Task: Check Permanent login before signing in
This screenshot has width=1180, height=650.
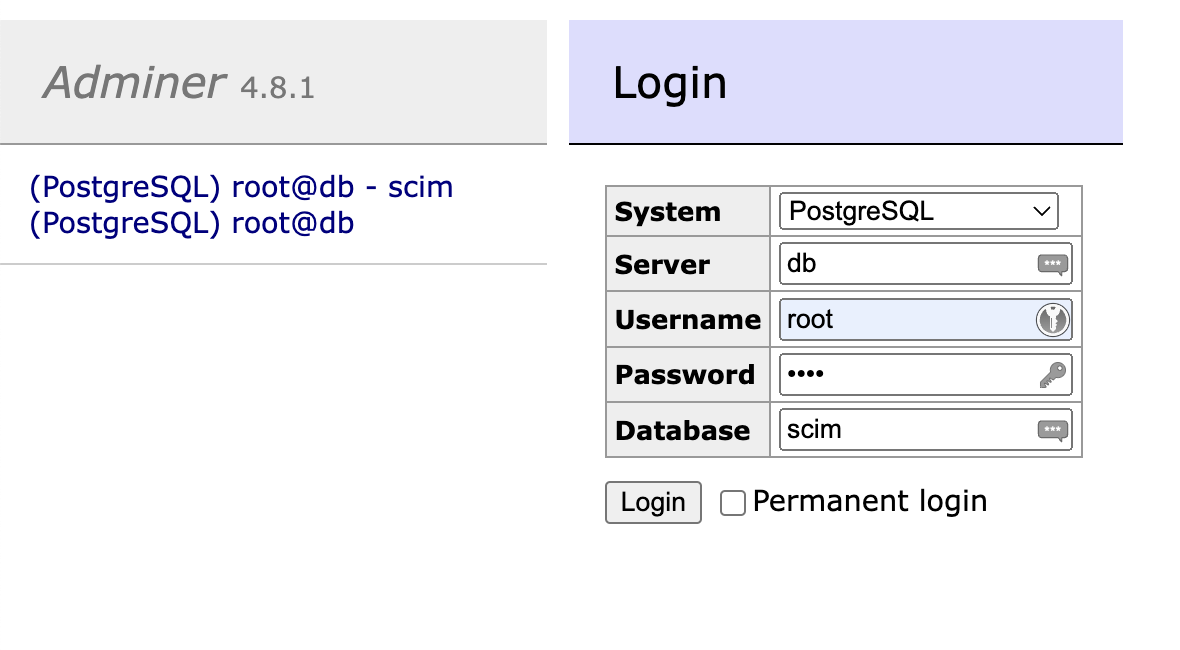Action: tap(733, 502)
